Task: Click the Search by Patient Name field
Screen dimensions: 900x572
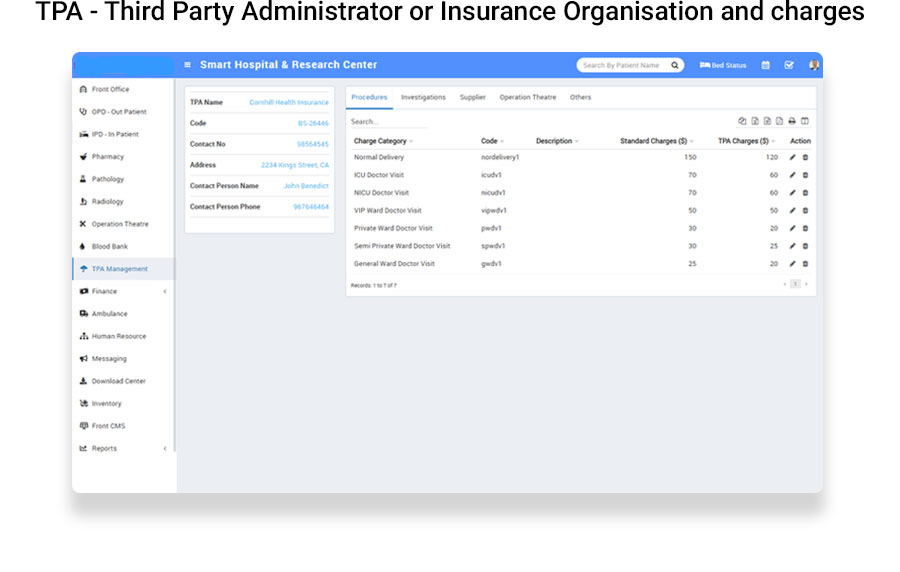Action: (622, 65)
